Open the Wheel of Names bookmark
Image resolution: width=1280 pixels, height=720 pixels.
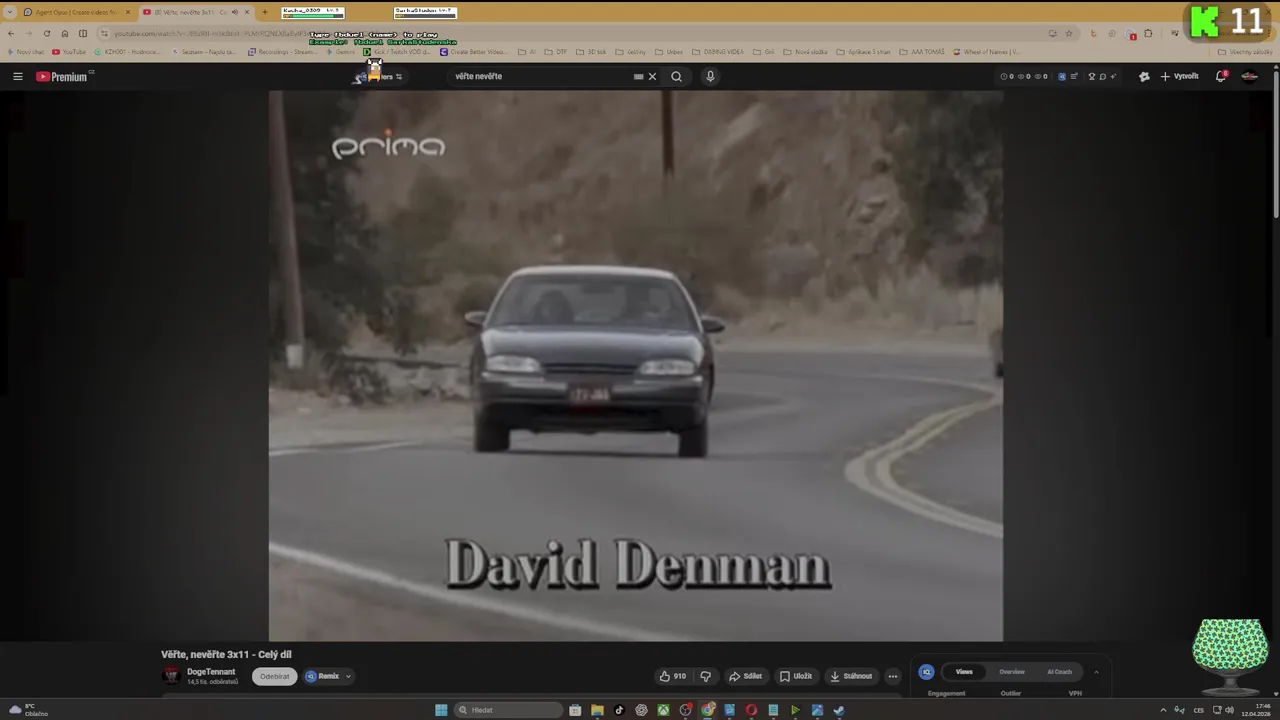click(x=987, y=52)
